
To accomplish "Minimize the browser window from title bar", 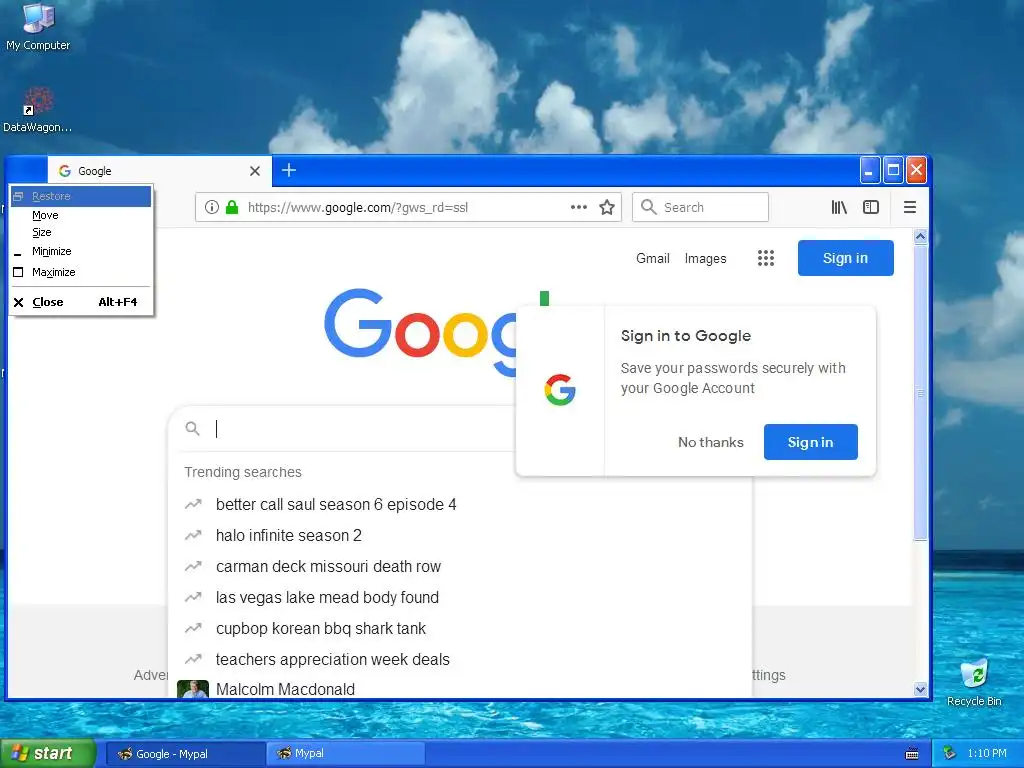I will click(x=870, y=170).
